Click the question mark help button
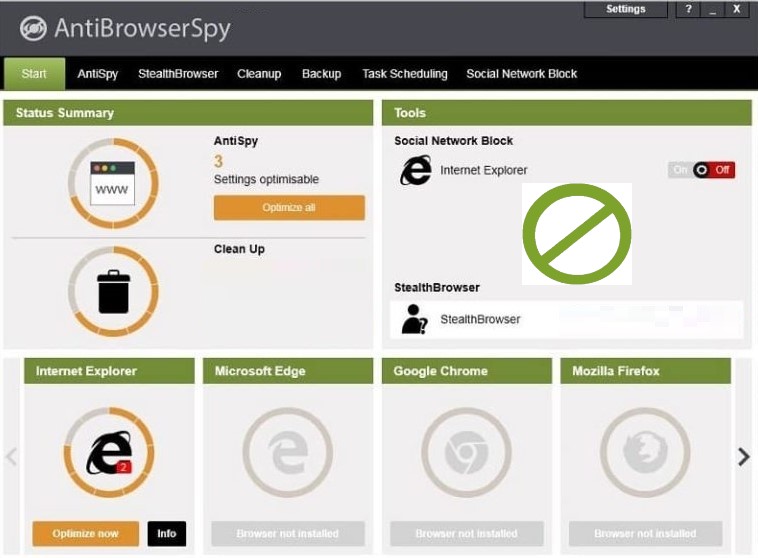Screen dimensions: 758x558 tap(688, 9)
